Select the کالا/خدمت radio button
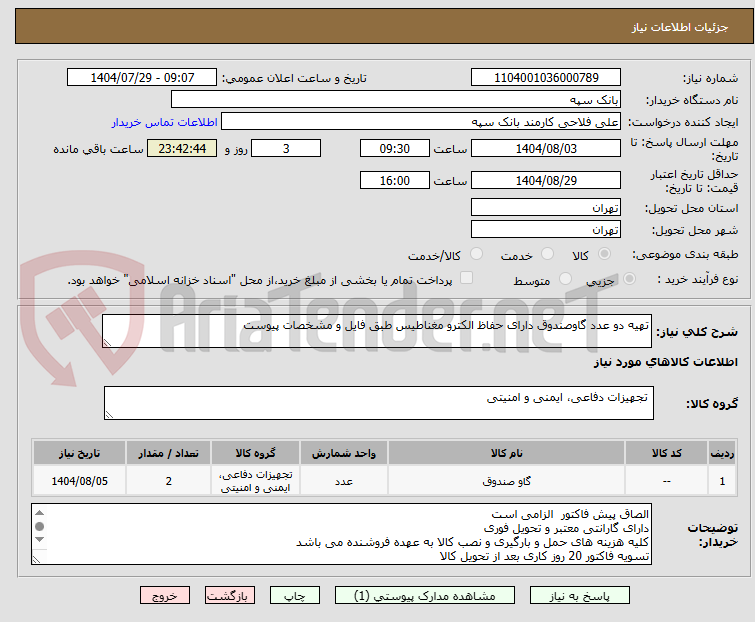 coord(476,254)
